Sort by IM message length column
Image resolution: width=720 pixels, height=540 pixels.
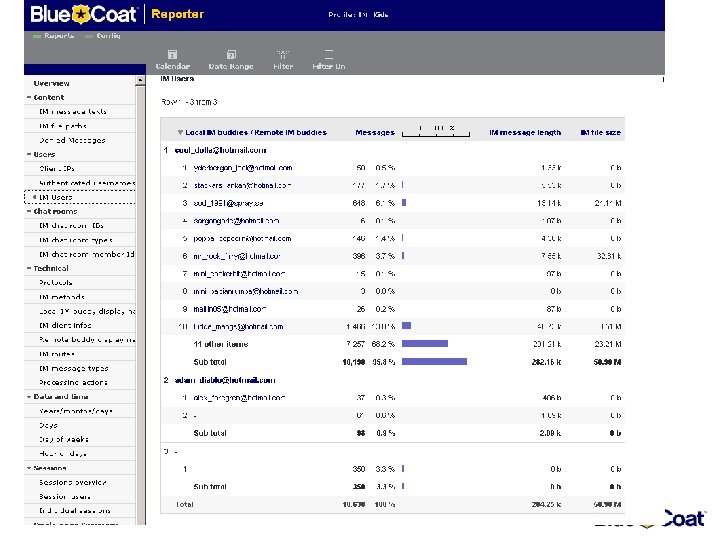click(x=525, y=132)
